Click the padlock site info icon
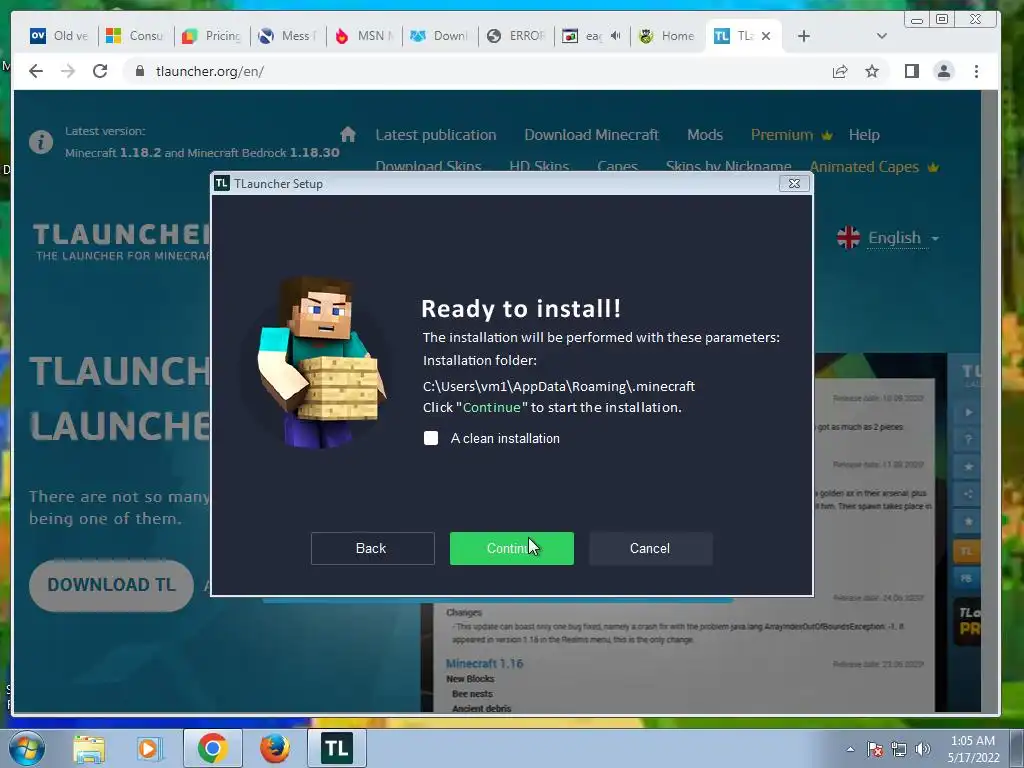The width and height of the screenshot is (1024, 768). point(139,71)
